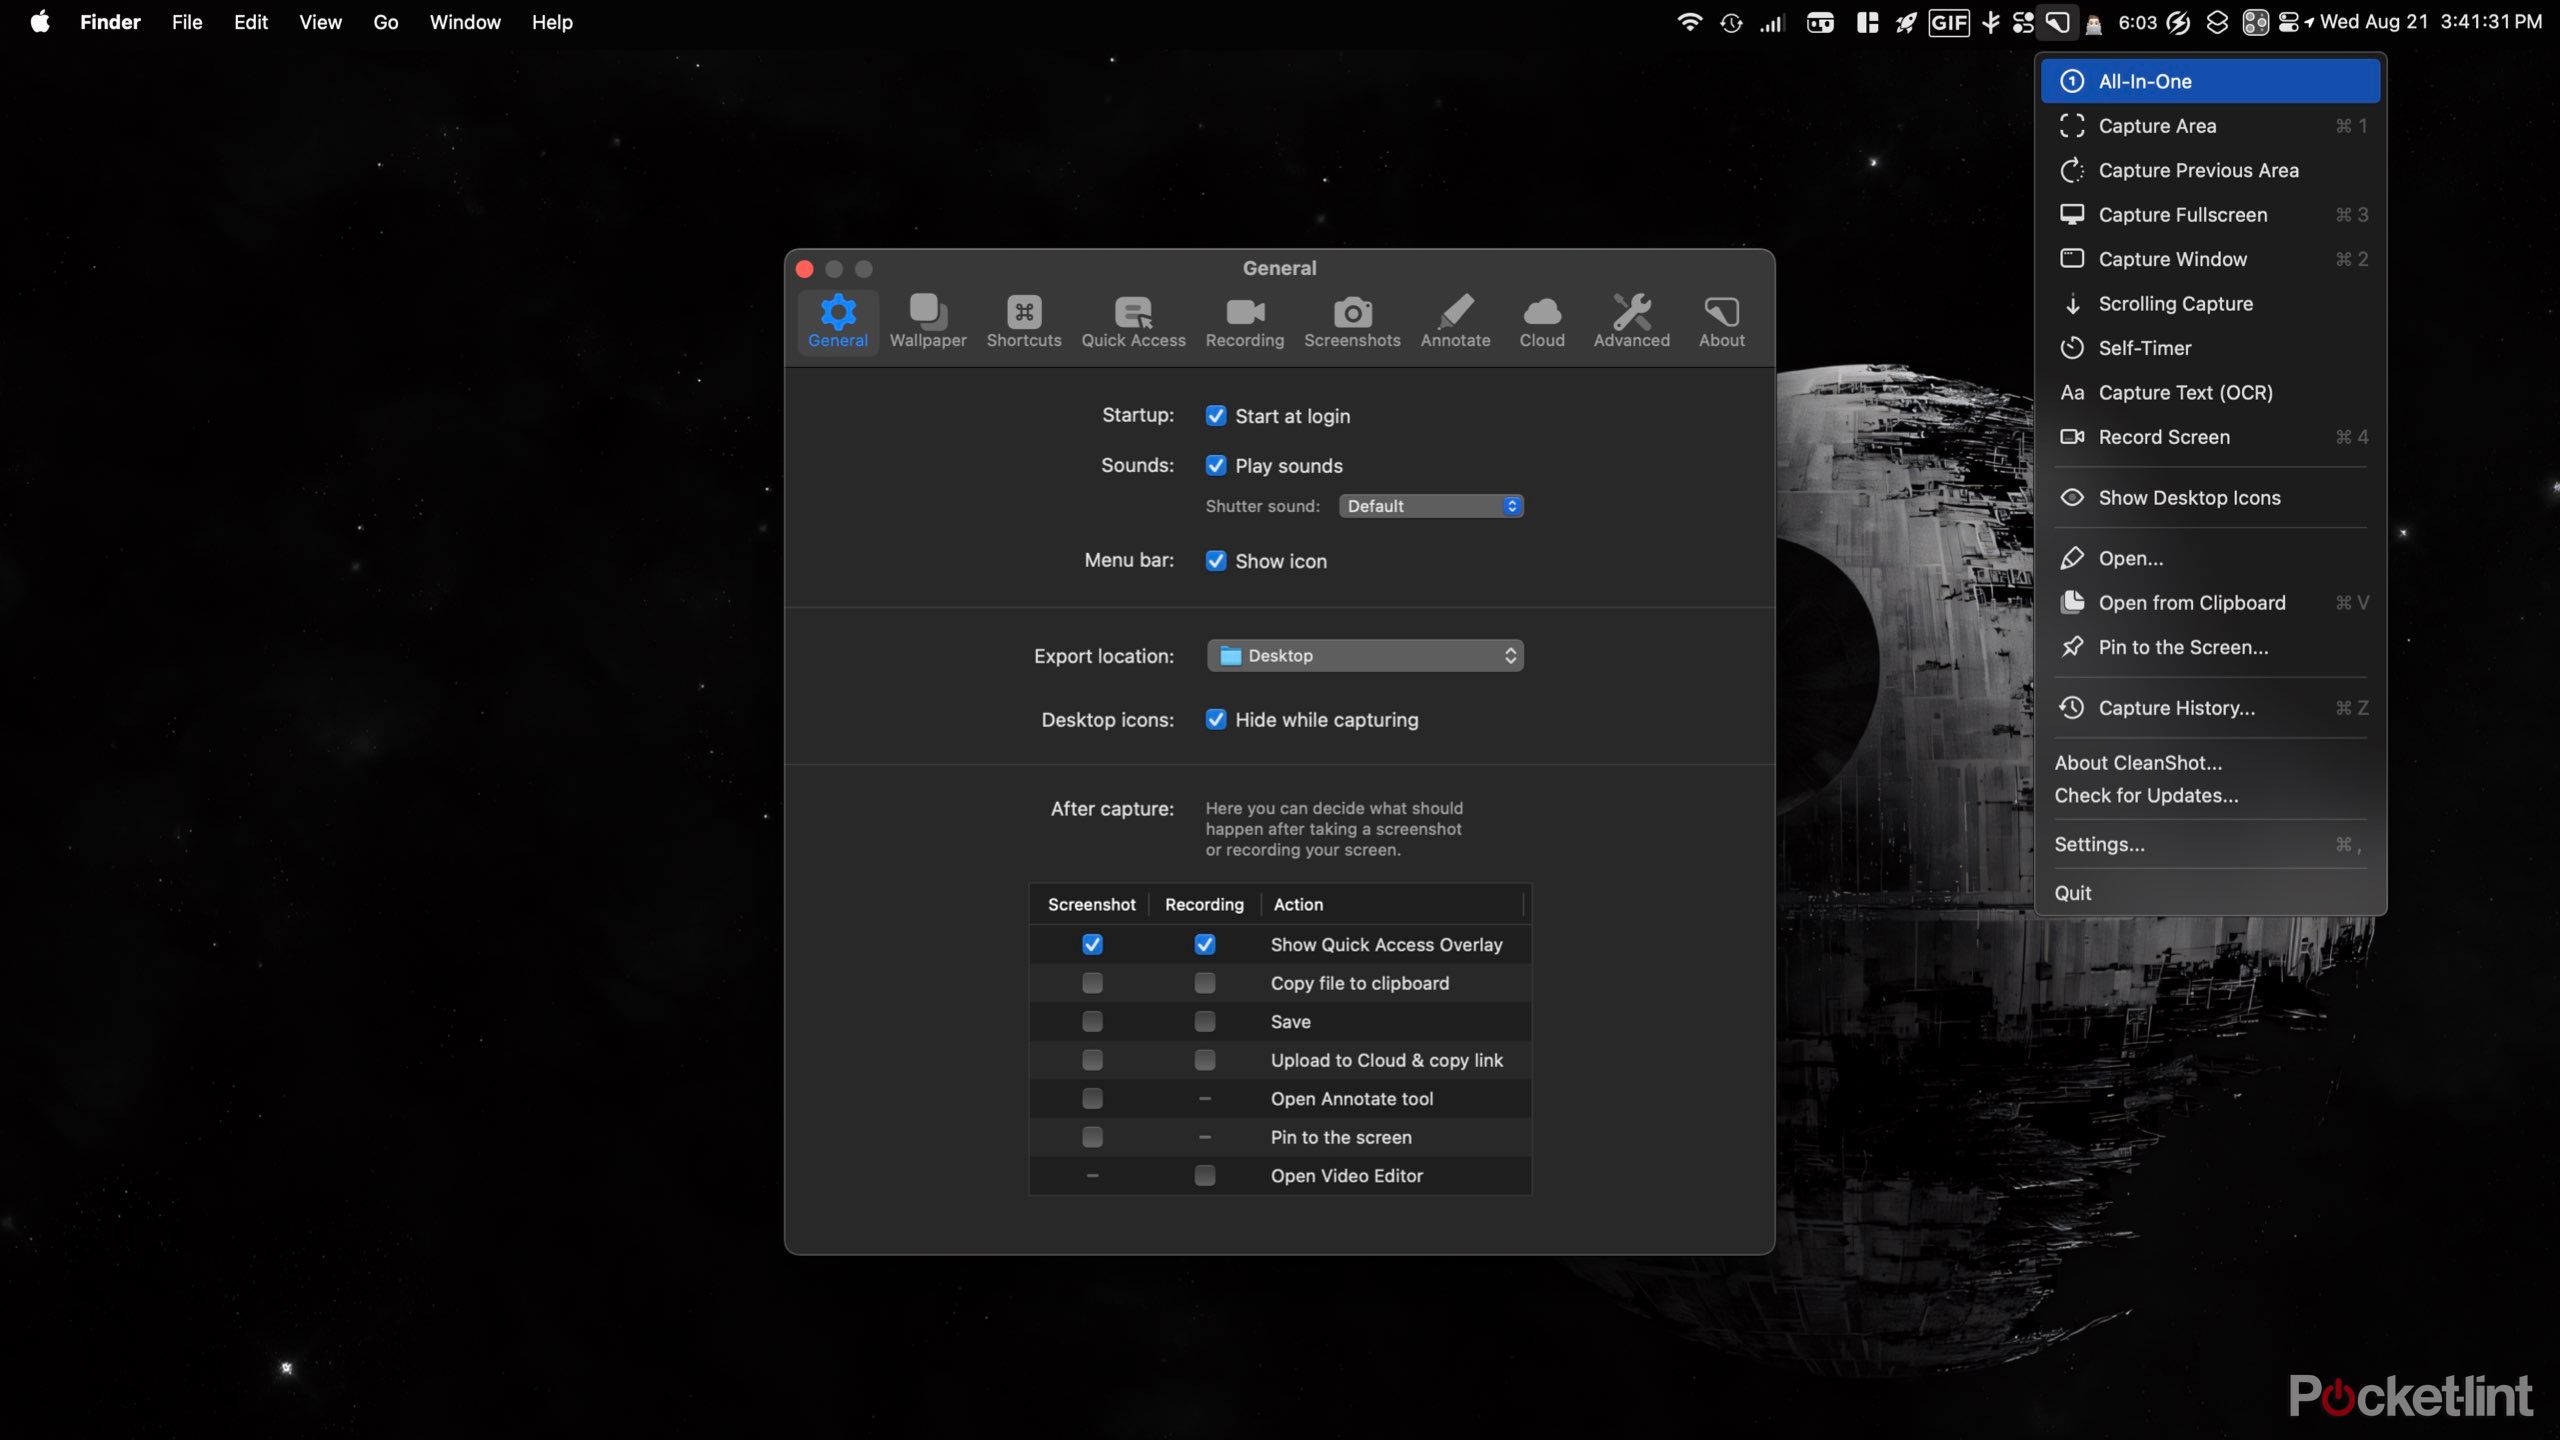Switch to the Quick Access tab
Viewport: 2560px width, 1440px height.
(x=1133, y=321)
